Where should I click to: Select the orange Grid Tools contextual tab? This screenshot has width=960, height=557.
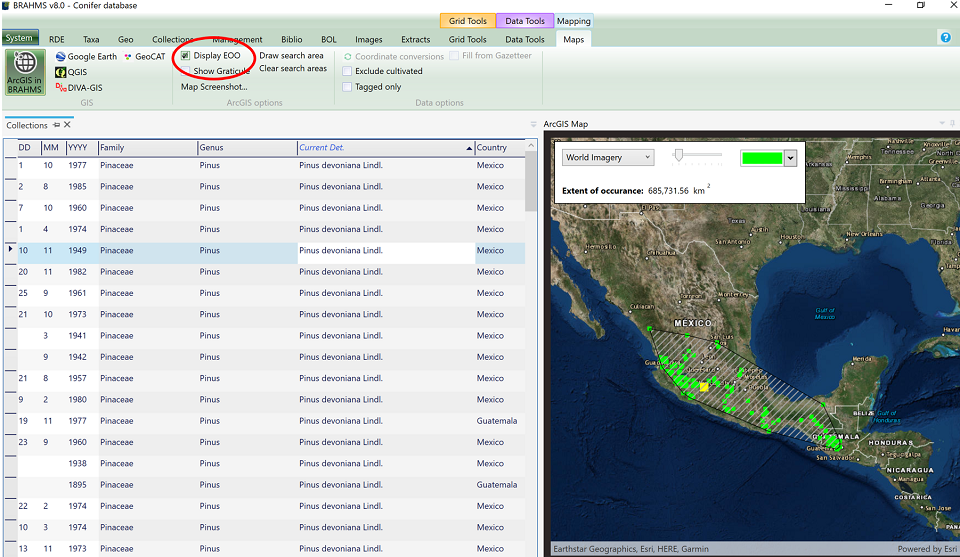468,21
